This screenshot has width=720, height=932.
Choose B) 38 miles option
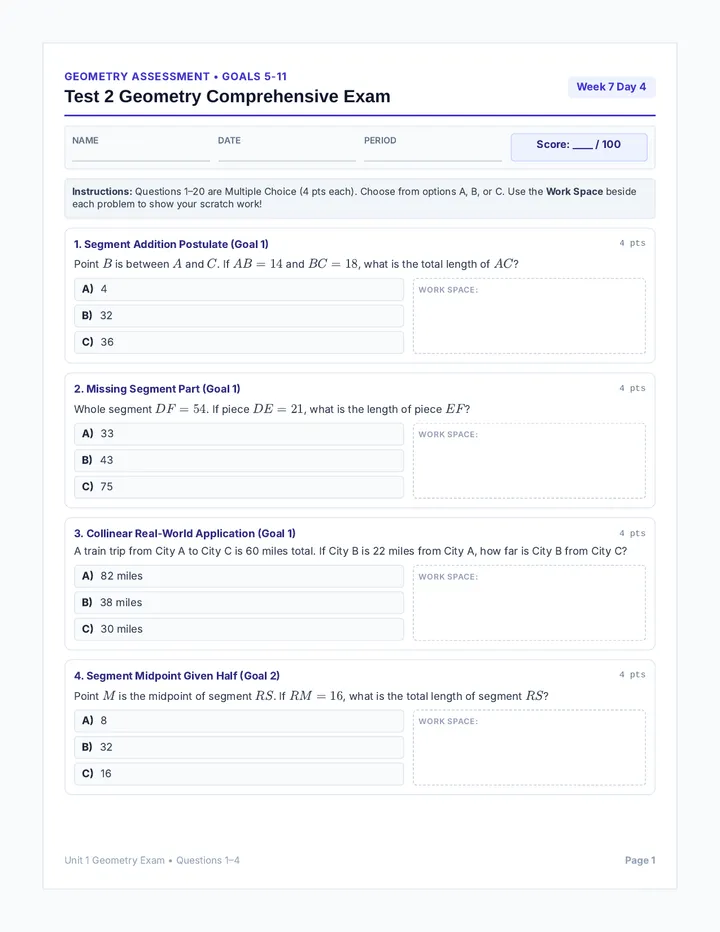click(238, 603)
